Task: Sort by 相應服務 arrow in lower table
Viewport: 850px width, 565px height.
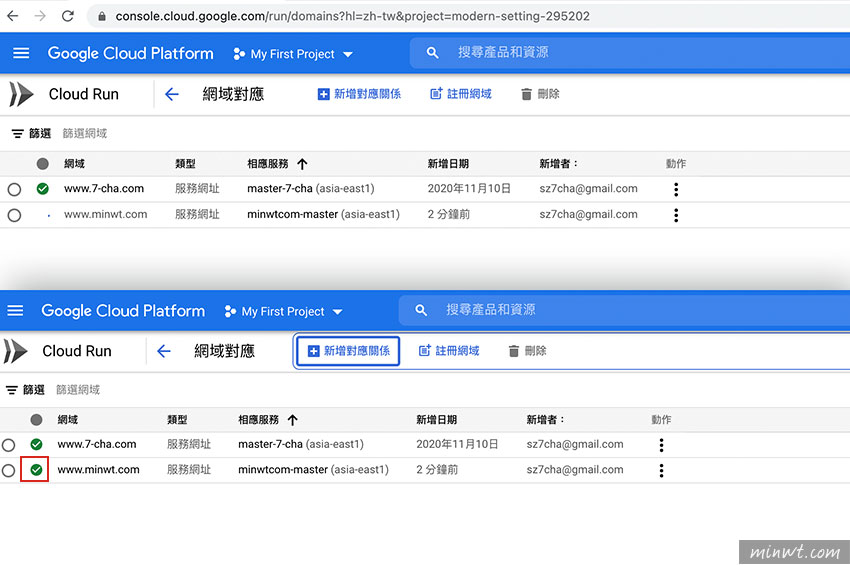Action: point(293,420)
